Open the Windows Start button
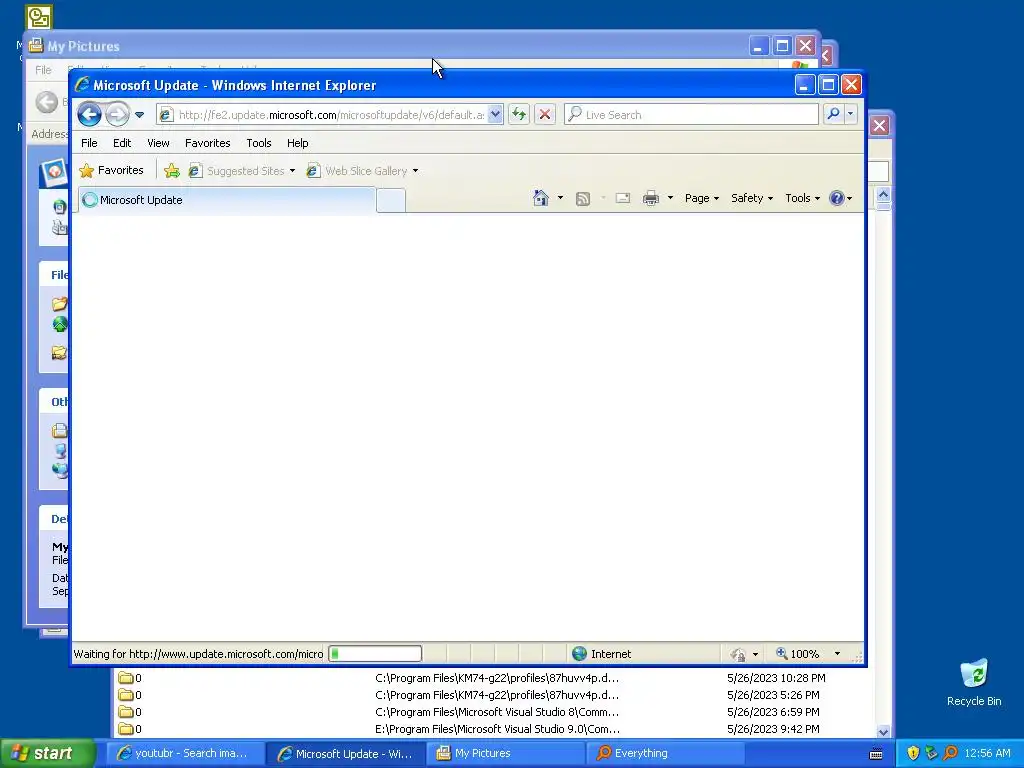The image size is (1024, 768). (48, 753)
